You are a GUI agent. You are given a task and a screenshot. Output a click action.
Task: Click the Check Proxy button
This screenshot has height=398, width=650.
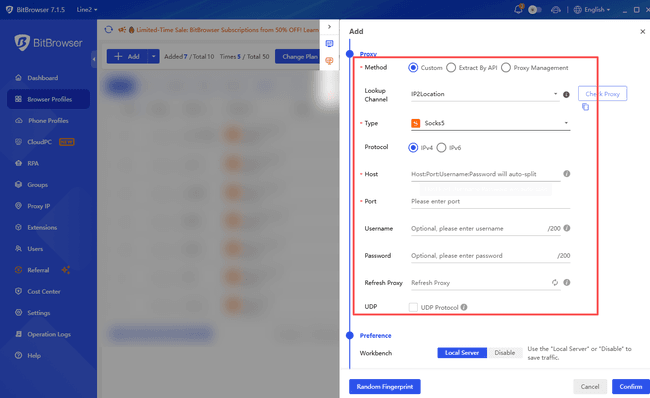[x=602, y=94]
